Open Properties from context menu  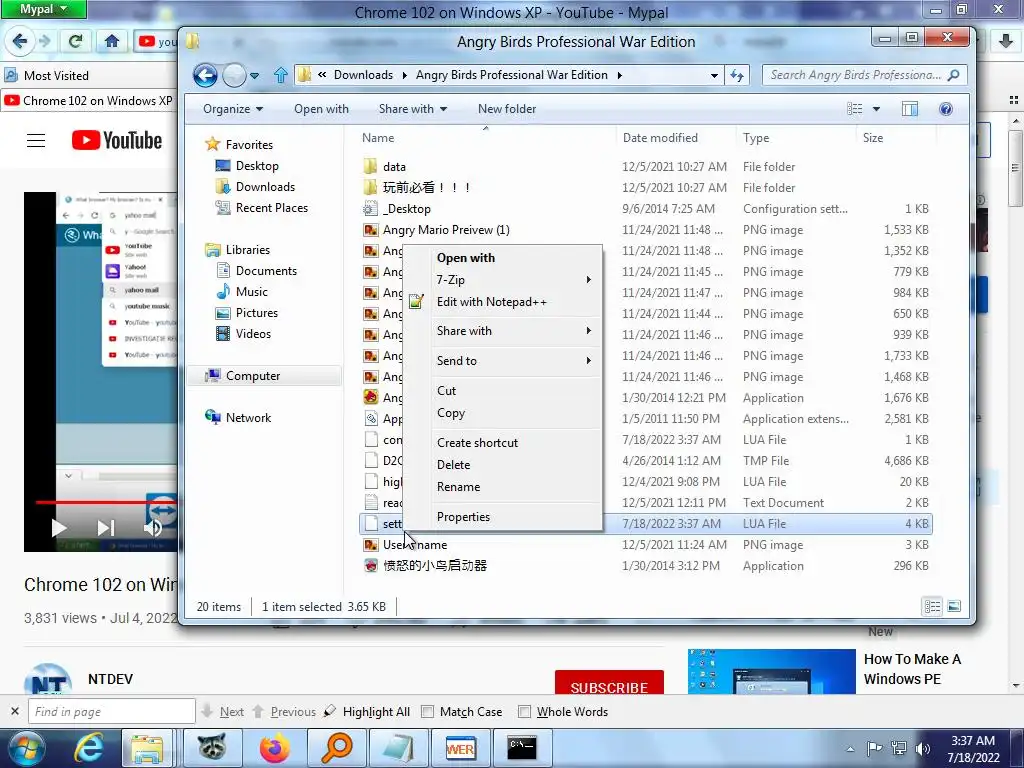click(x=515, y=517)
